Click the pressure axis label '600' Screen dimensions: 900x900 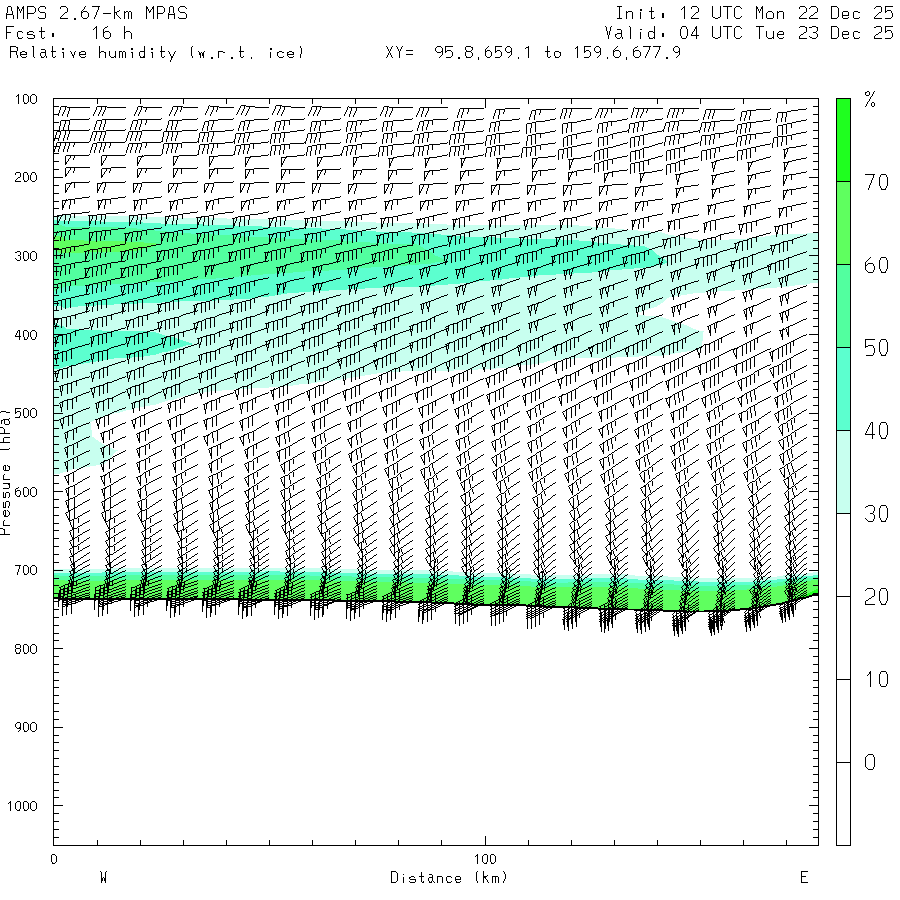[26, 492]
